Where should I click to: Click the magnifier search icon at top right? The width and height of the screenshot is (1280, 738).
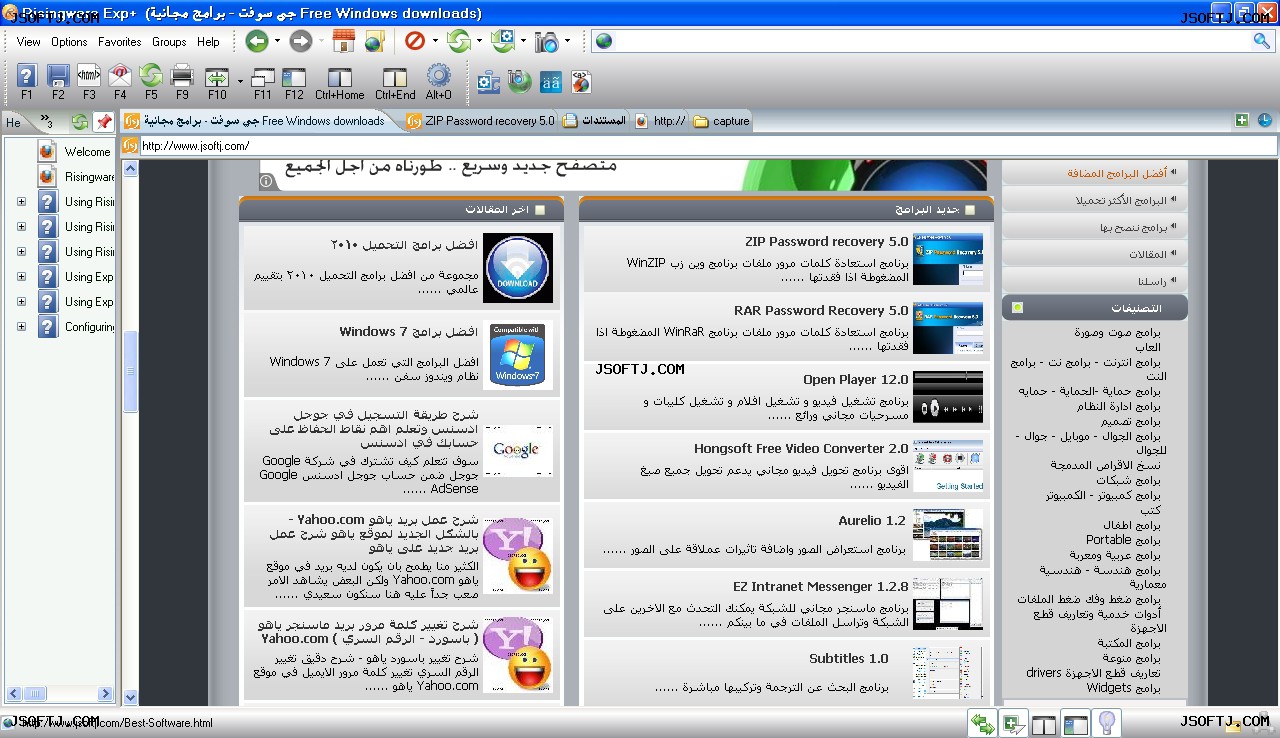tap(1262, 41)
